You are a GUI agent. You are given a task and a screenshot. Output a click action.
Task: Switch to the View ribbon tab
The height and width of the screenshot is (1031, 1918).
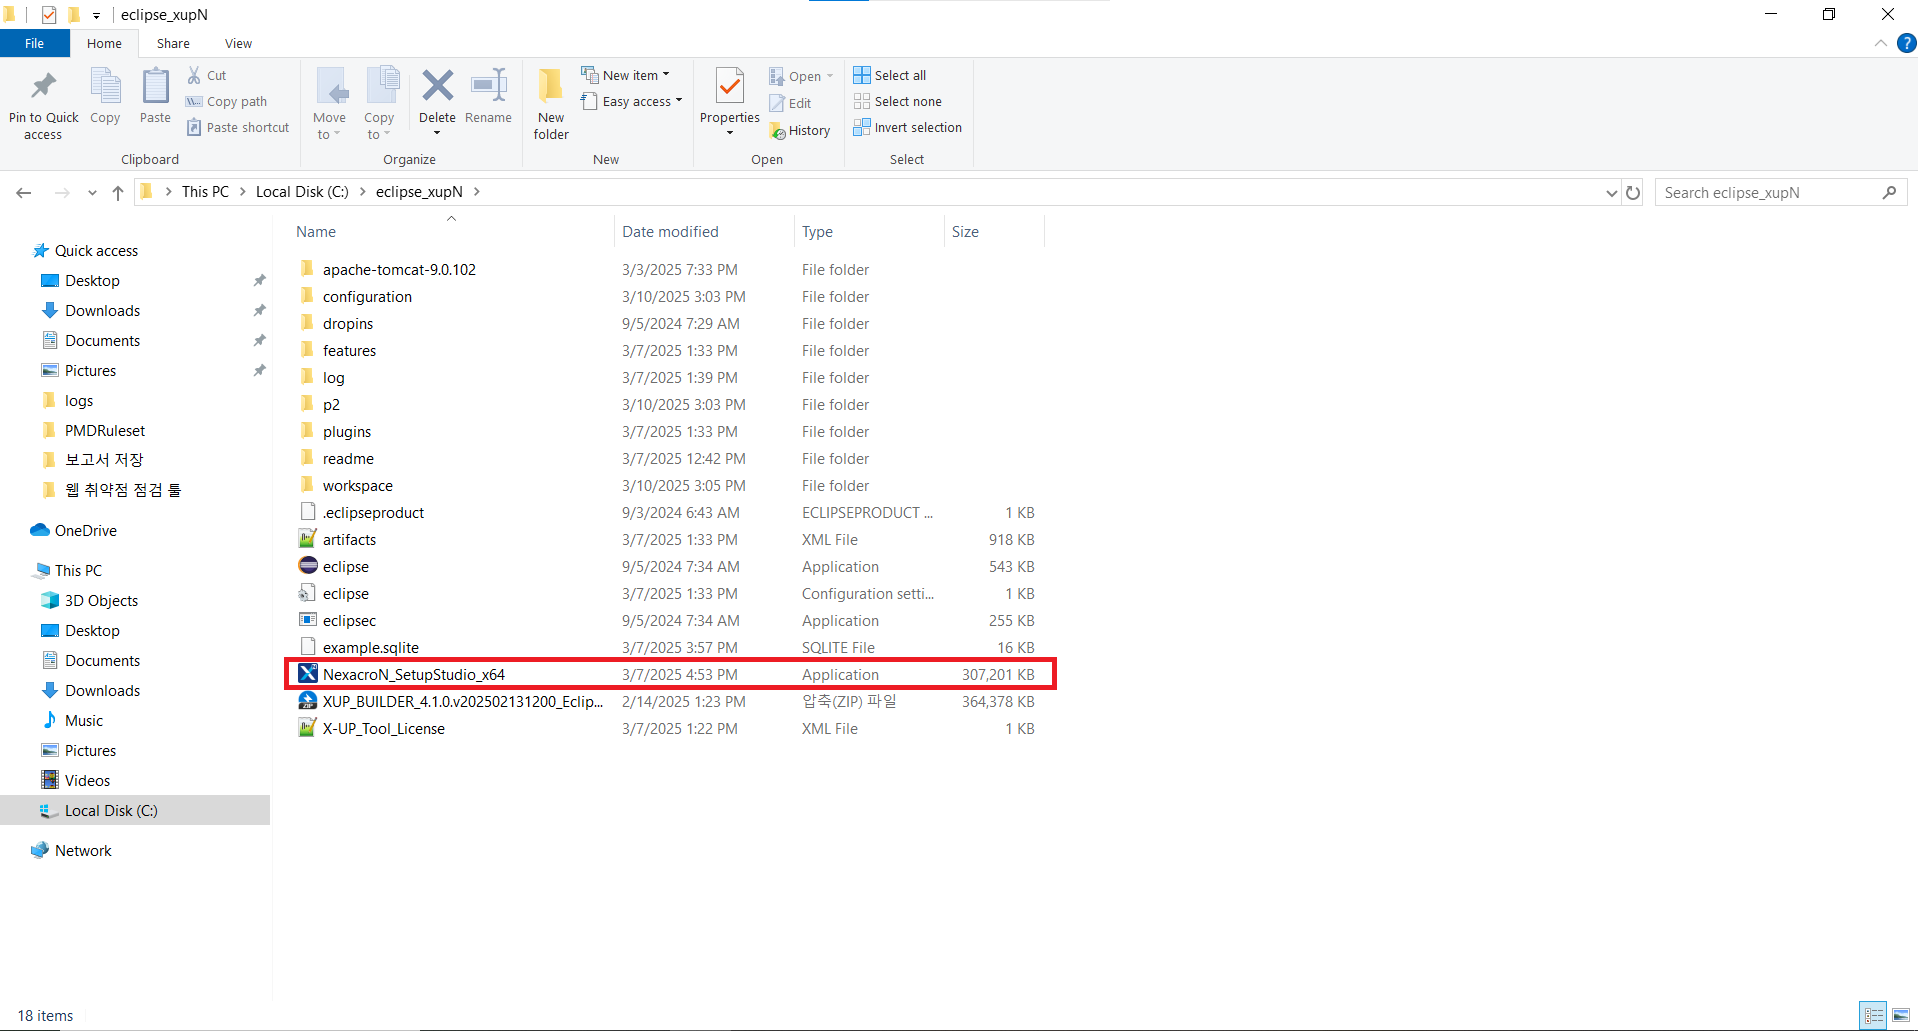point(238,43)
